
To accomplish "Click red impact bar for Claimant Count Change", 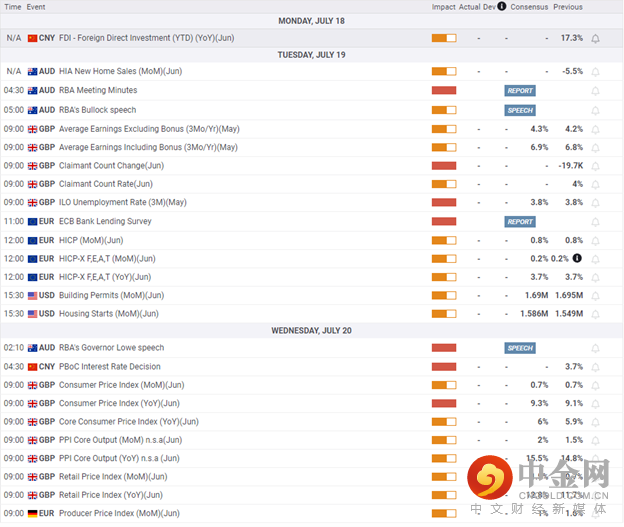I will 444,166.
